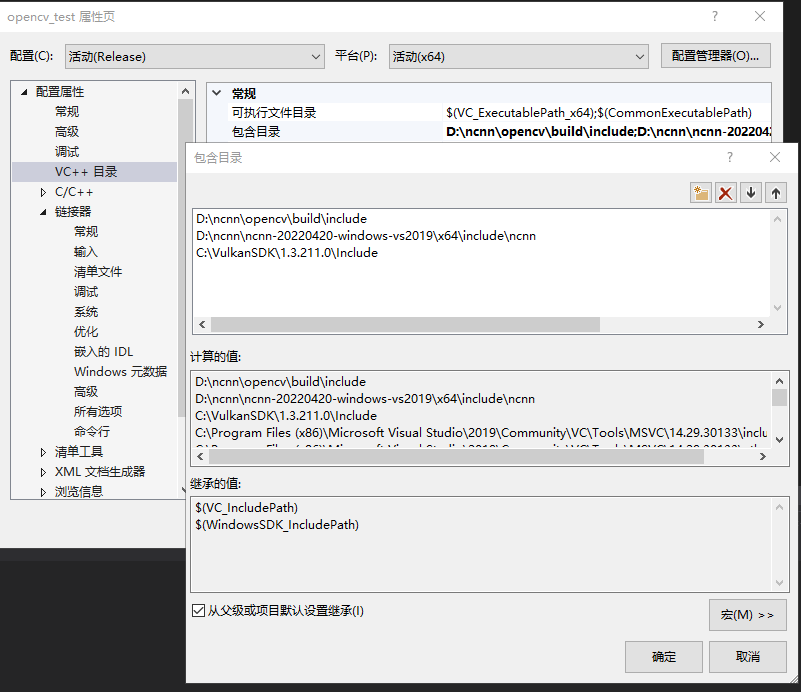Select 调试 under 配置属性
This screenshot has height=692, width=801.
click(x=67, y=152)
